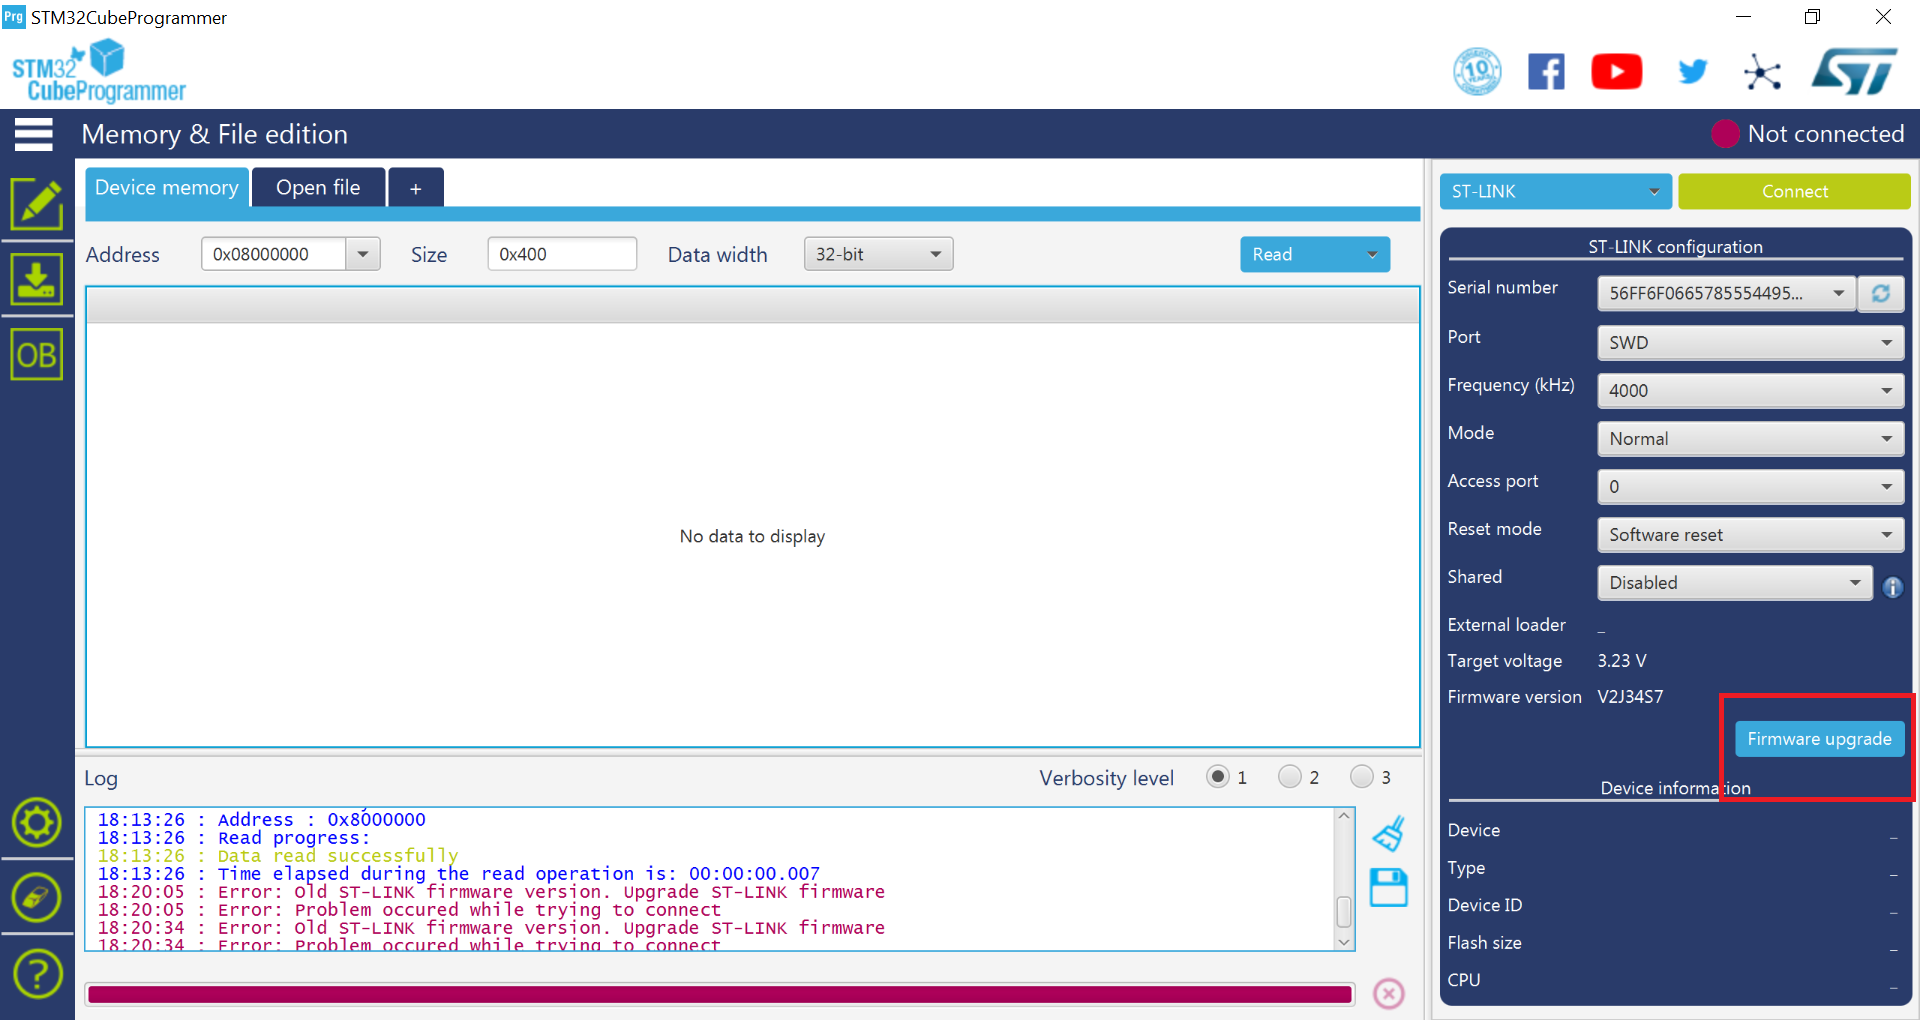Screen dimensions: 1920x1020
Task: Open the Port SWD dropdown
Action: (1750, 342)
